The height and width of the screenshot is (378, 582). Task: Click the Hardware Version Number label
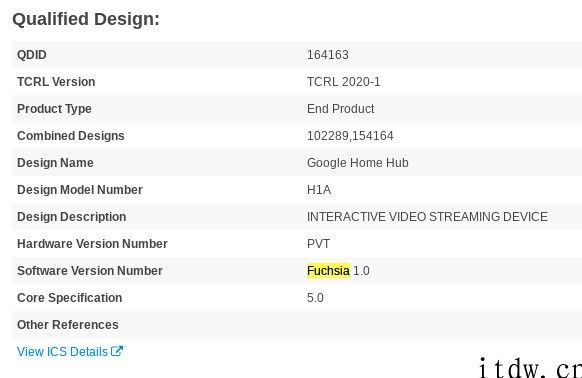(x=92, y=244)
